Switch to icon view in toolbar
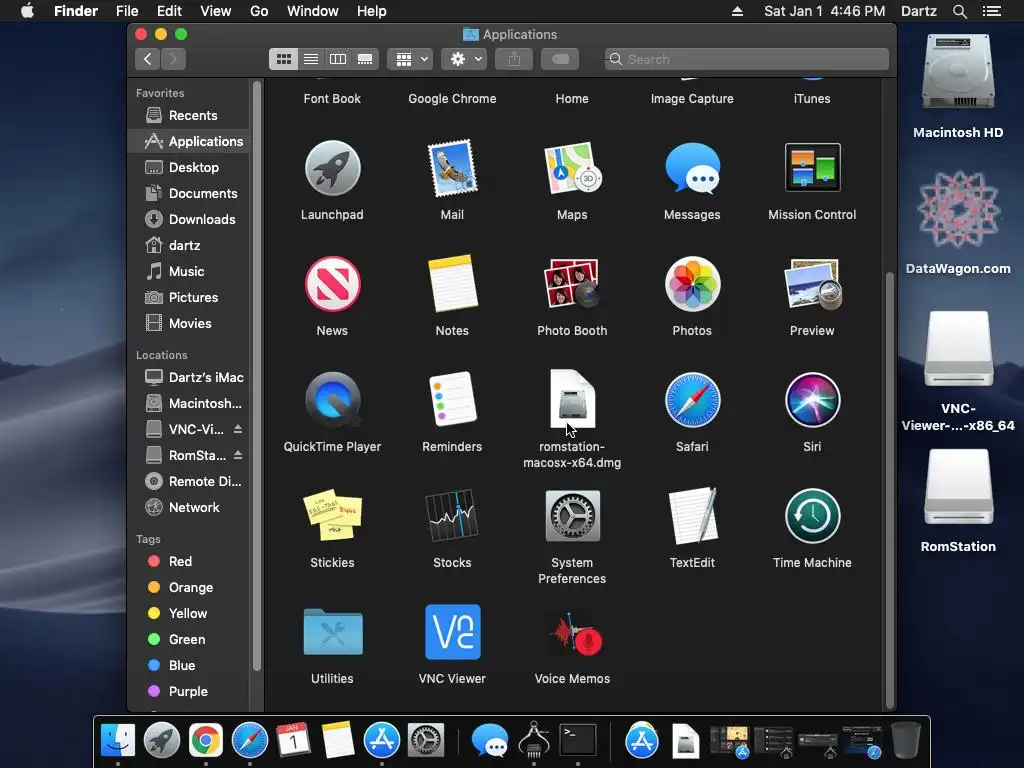This screenshot has width=1024, height=768. click(x=283, y=59)
